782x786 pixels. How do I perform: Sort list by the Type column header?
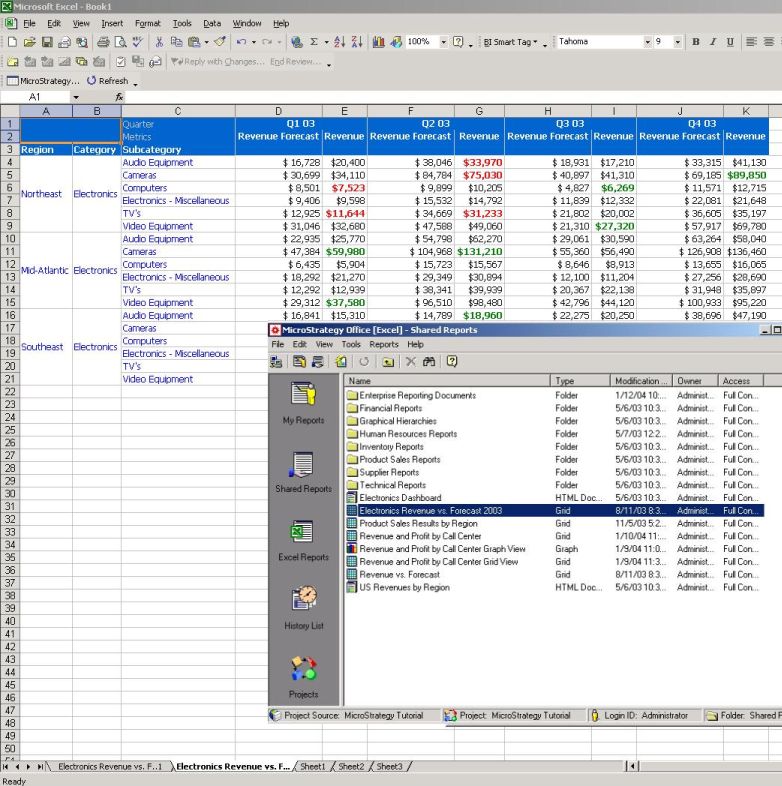pyautogui.click(x=580, y=381)
